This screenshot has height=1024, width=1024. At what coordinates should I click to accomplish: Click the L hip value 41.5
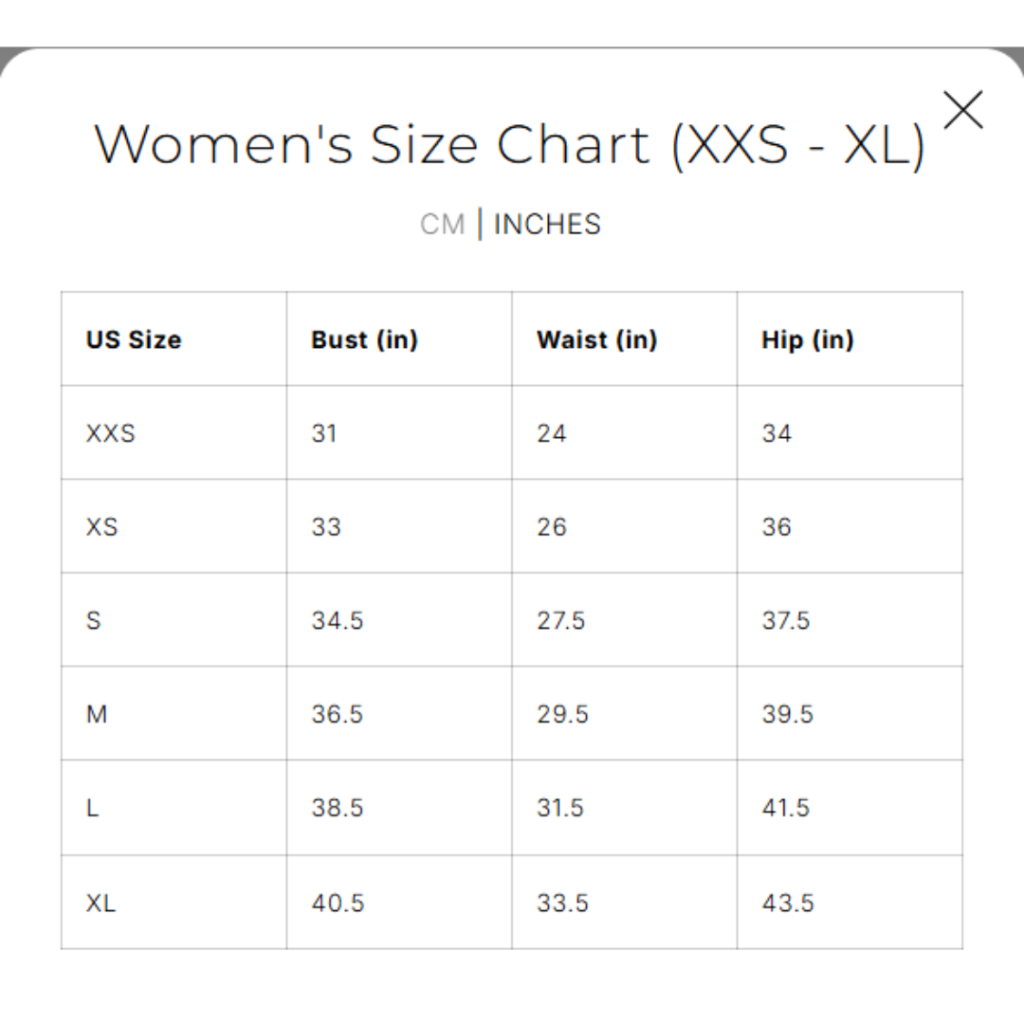785,808
